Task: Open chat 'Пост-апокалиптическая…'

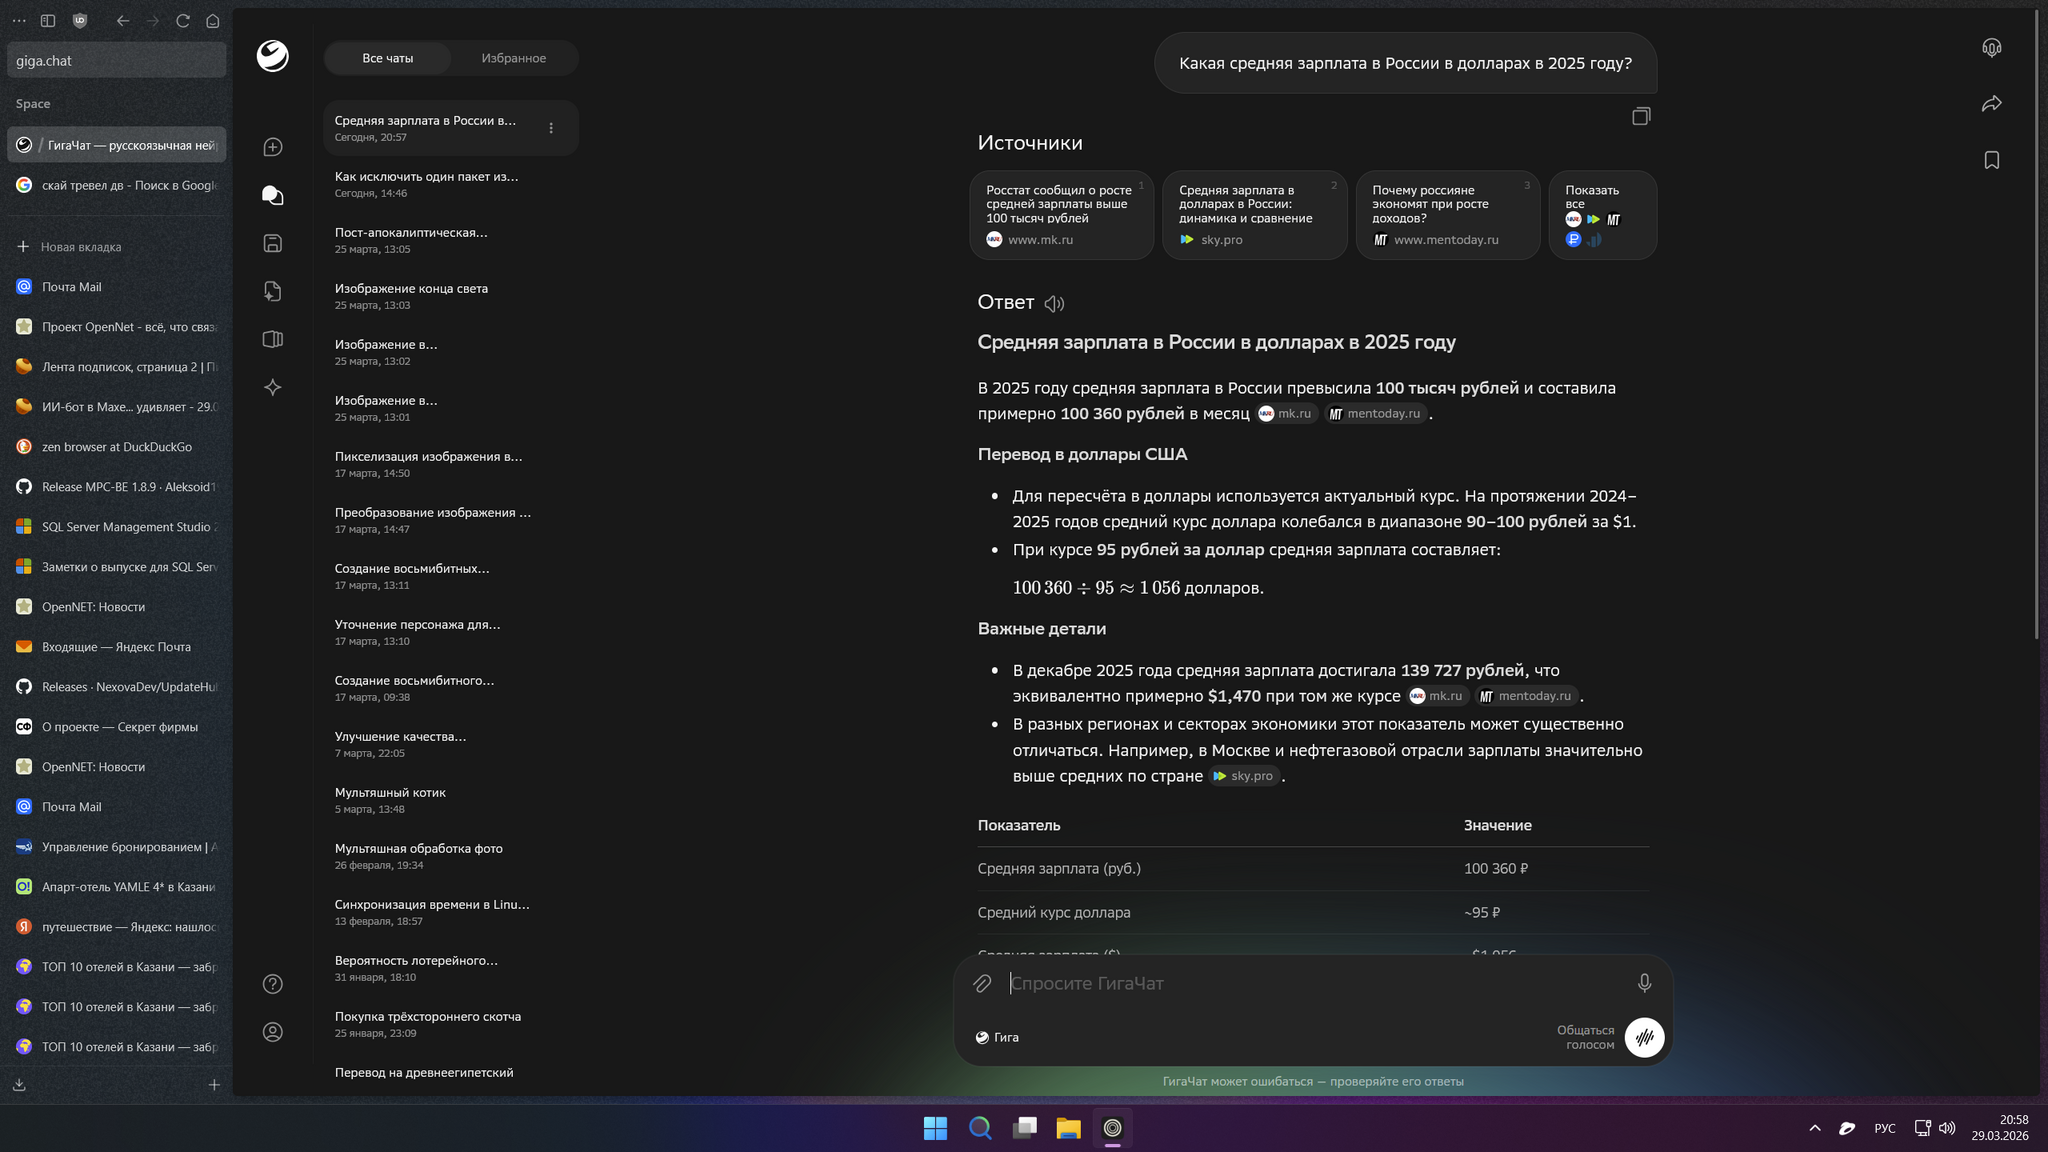Action: [451, 240]
